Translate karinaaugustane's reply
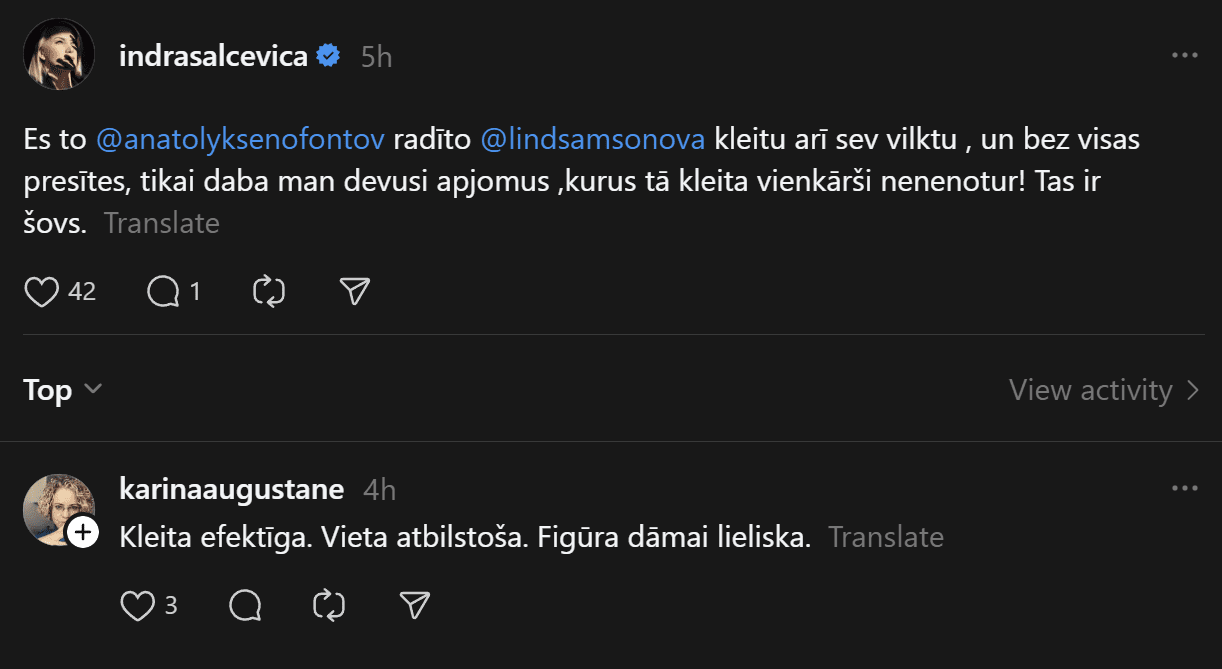 pos(886,537)
